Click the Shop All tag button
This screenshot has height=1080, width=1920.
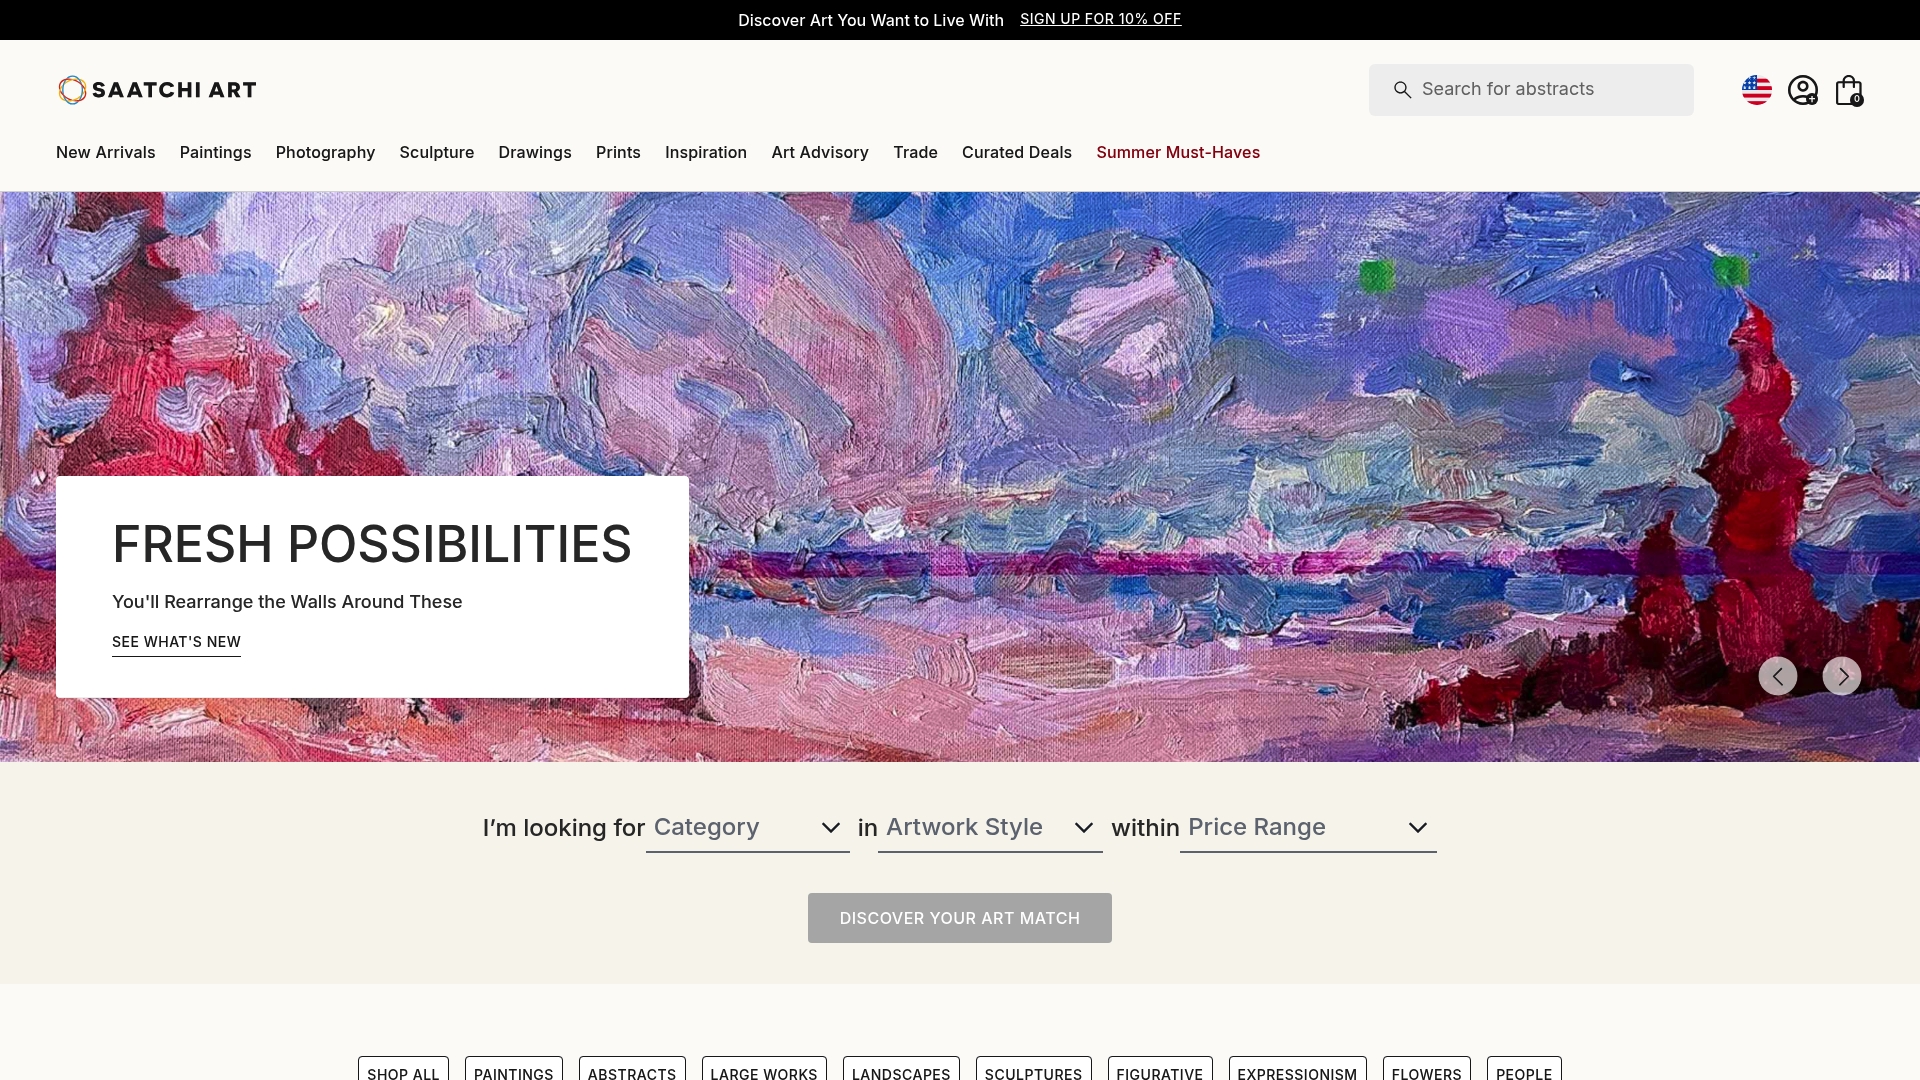coord(403,1069)
